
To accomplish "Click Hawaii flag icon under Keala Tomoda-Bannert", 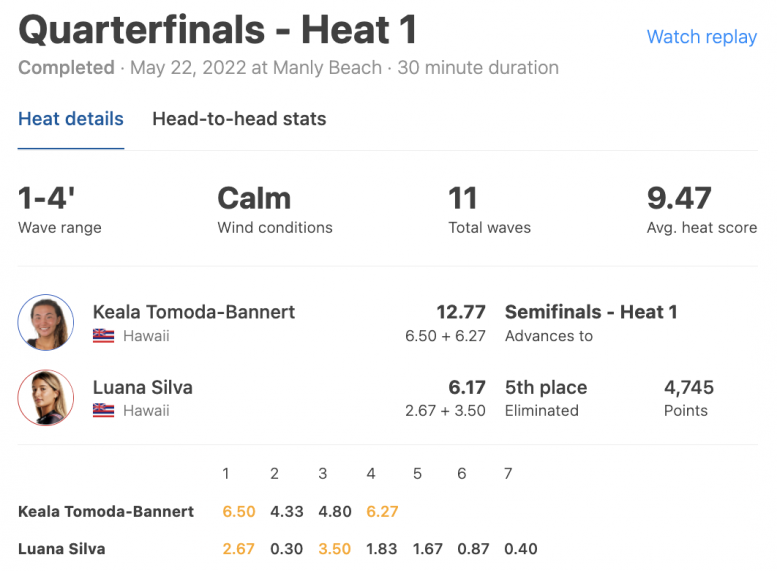I will coord(103,336).
